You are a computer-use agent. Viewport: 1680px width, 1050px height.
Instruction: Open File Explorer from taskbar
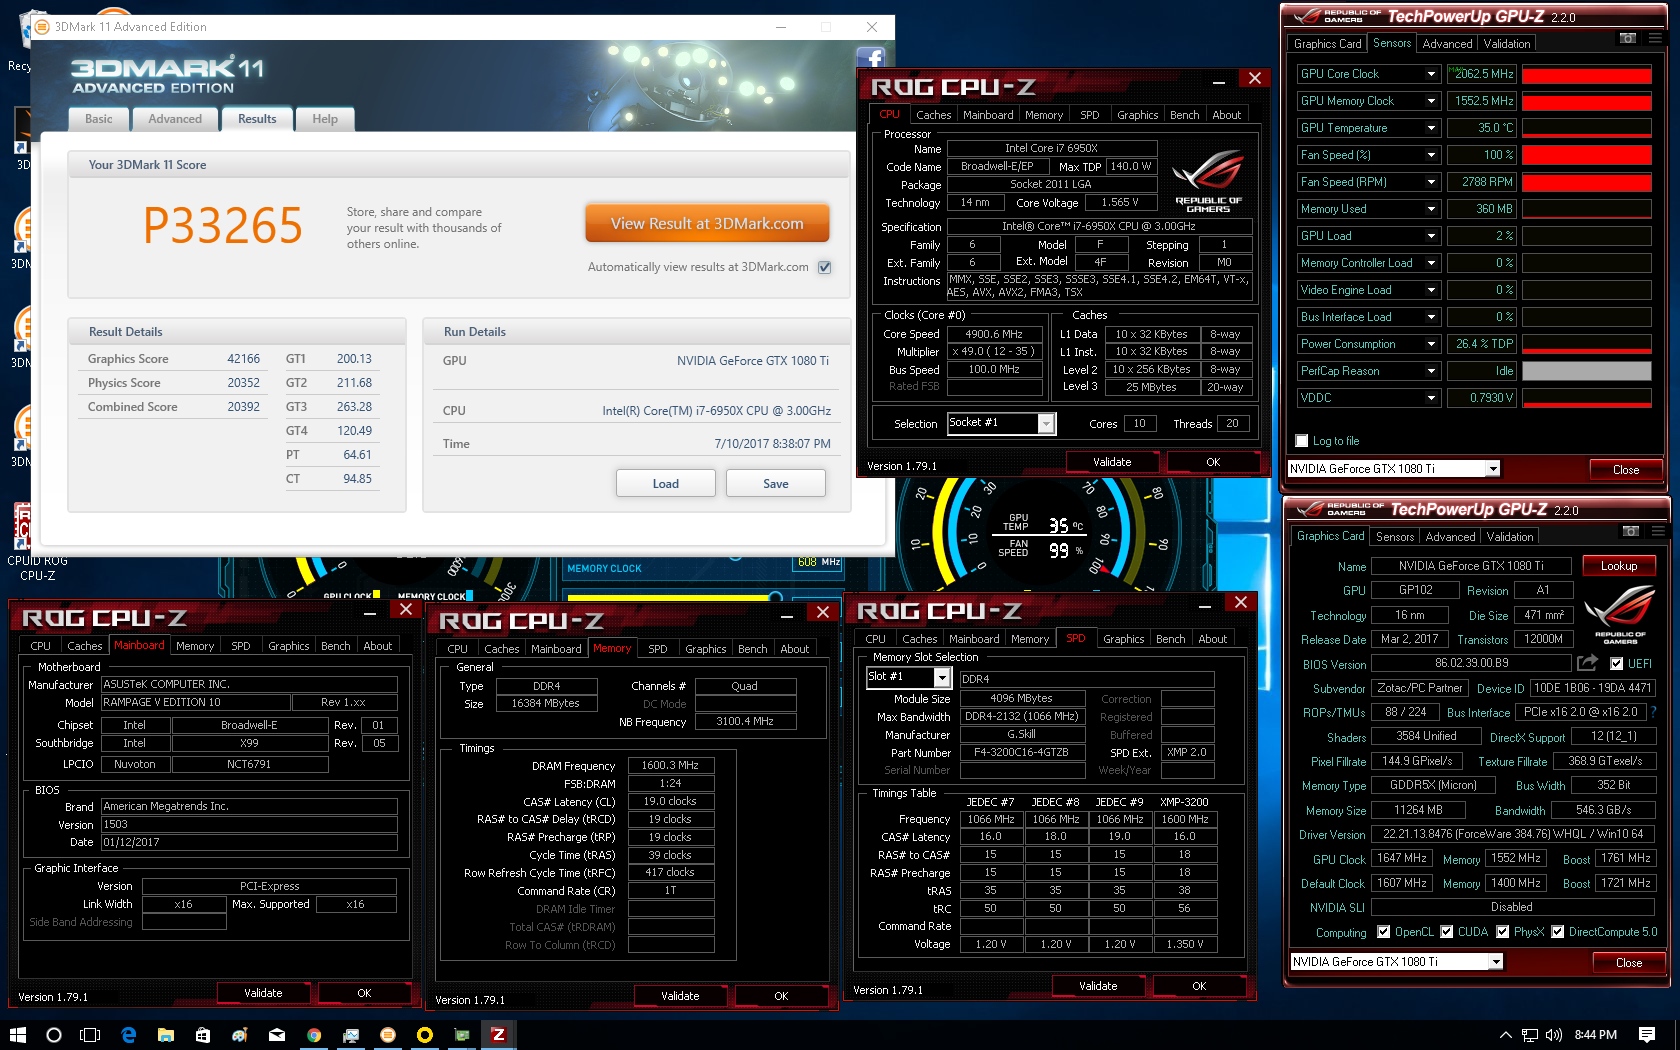pyautogui.click(x=165, y=1035)
